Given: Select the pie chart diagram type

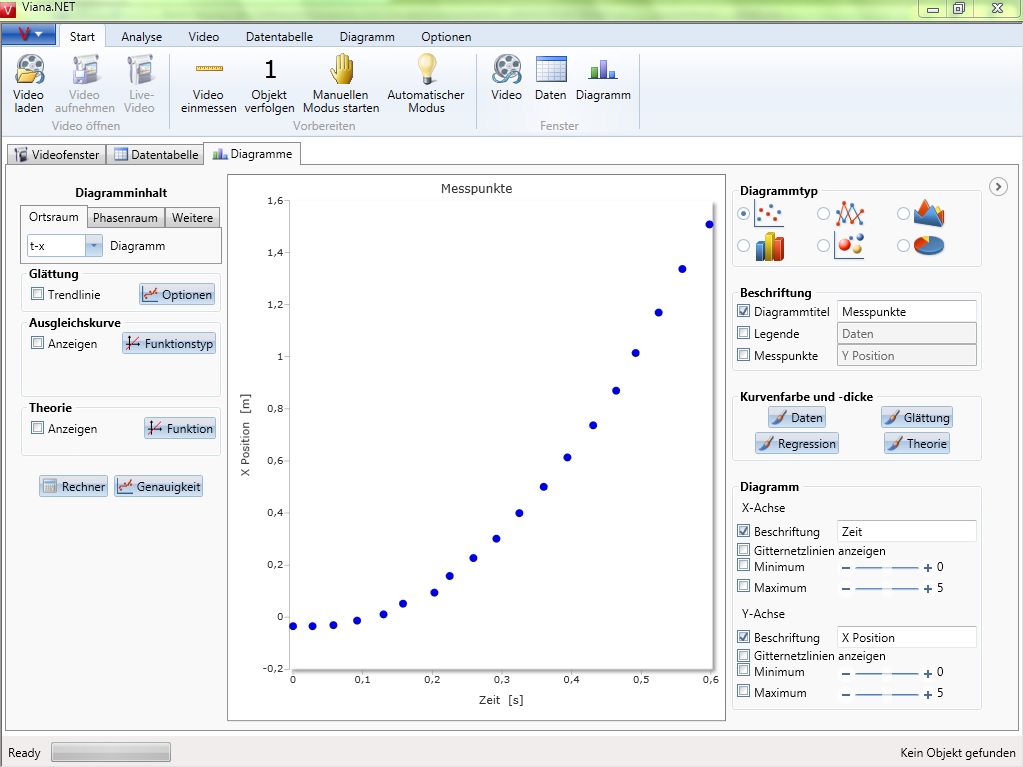Looking at the screenshot, I should [x=927, y=245].
